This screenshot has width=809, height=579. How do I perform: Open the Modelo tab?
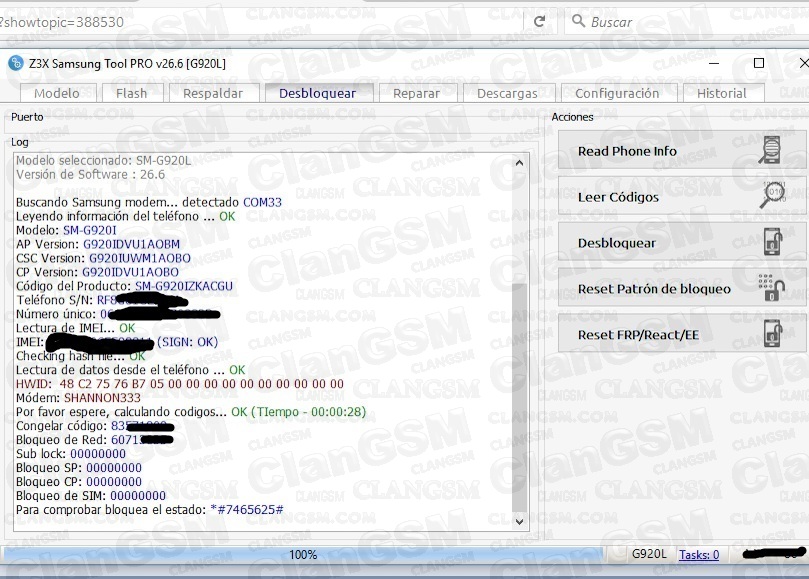57,93
